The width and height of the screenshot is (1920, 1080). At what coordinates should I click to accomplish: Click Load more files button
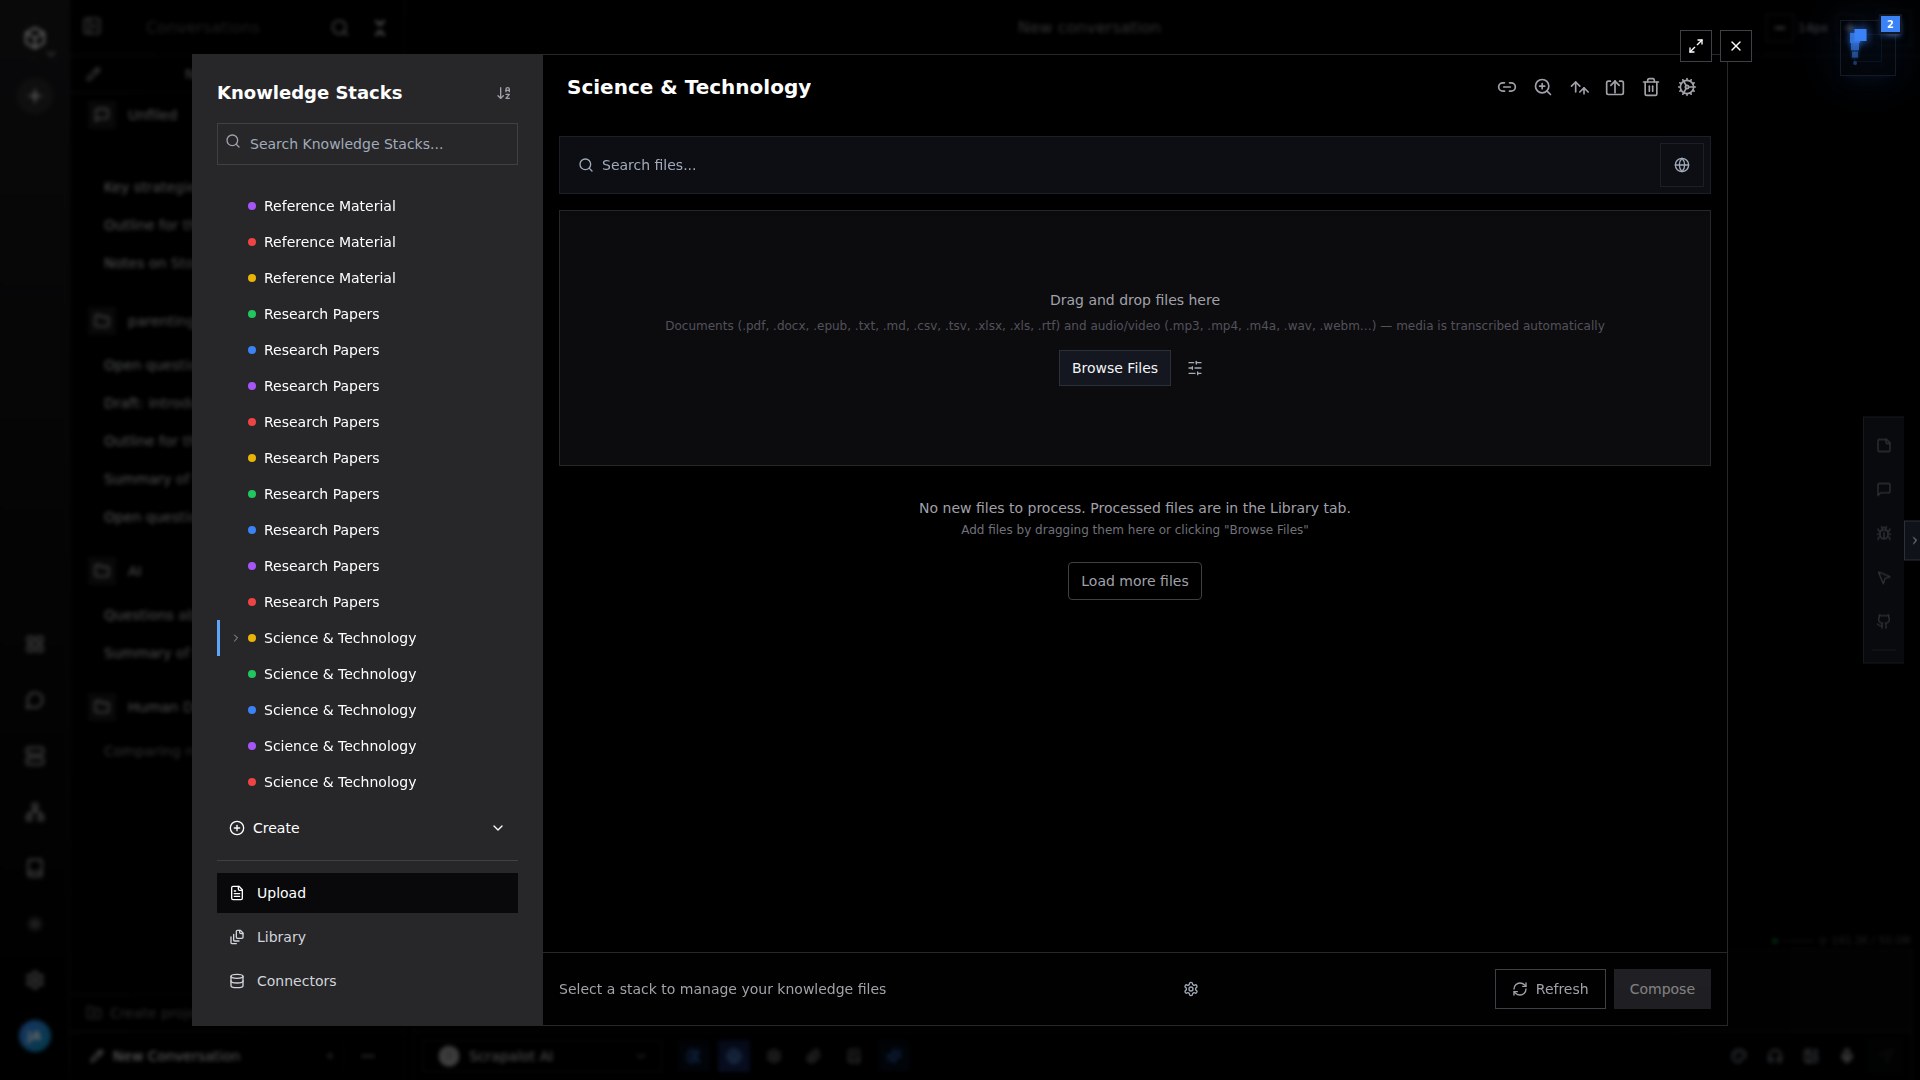coord(1135,581)
